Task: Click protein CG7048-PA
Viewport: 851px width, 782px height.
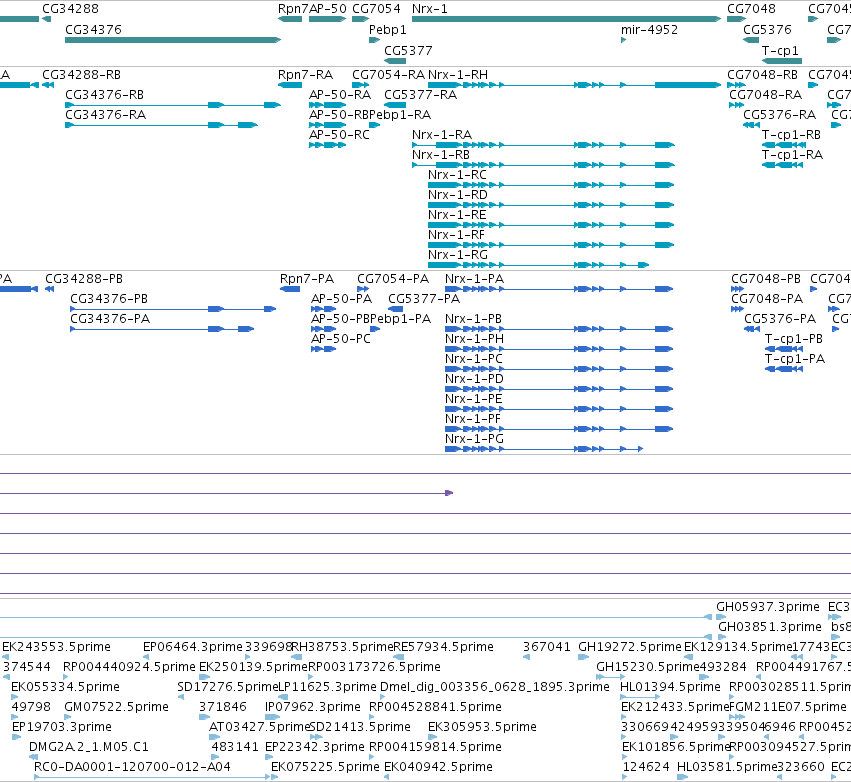Action: pyautogui.click(x=767, y=298)
